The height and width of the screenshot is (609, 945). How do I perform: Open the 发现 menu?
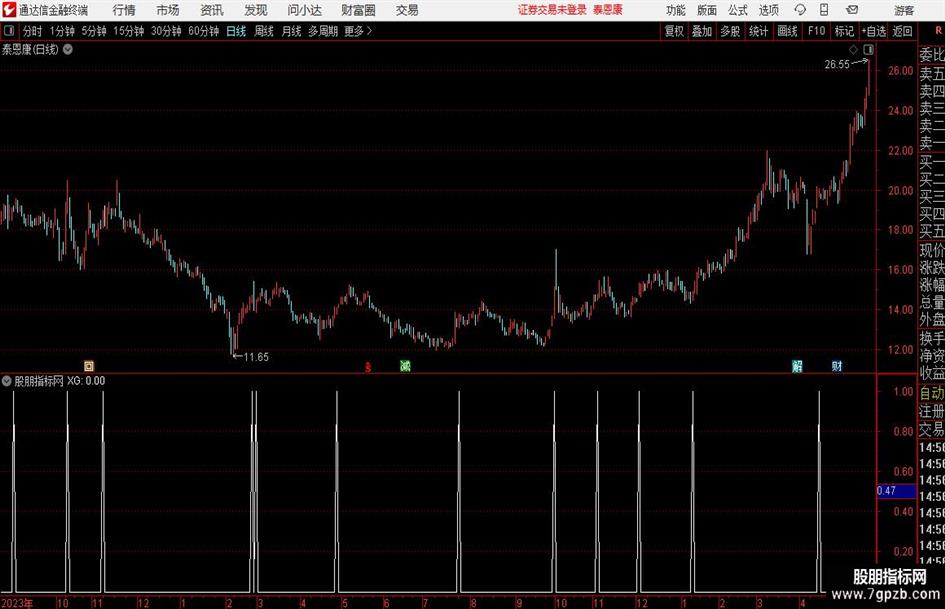pos(256,10)
